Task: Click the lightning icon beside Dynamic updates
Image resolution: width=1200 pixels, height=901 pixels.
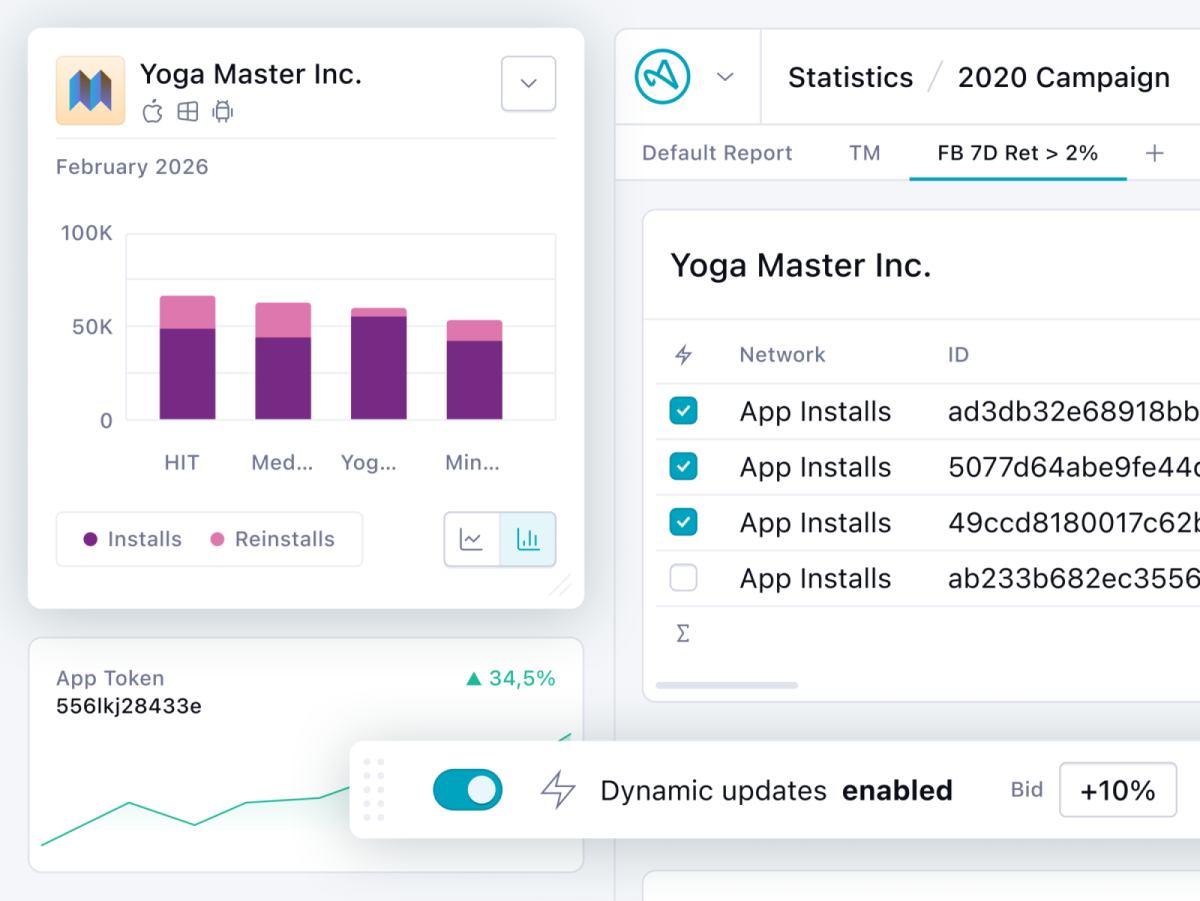Action: pos(558,790)
